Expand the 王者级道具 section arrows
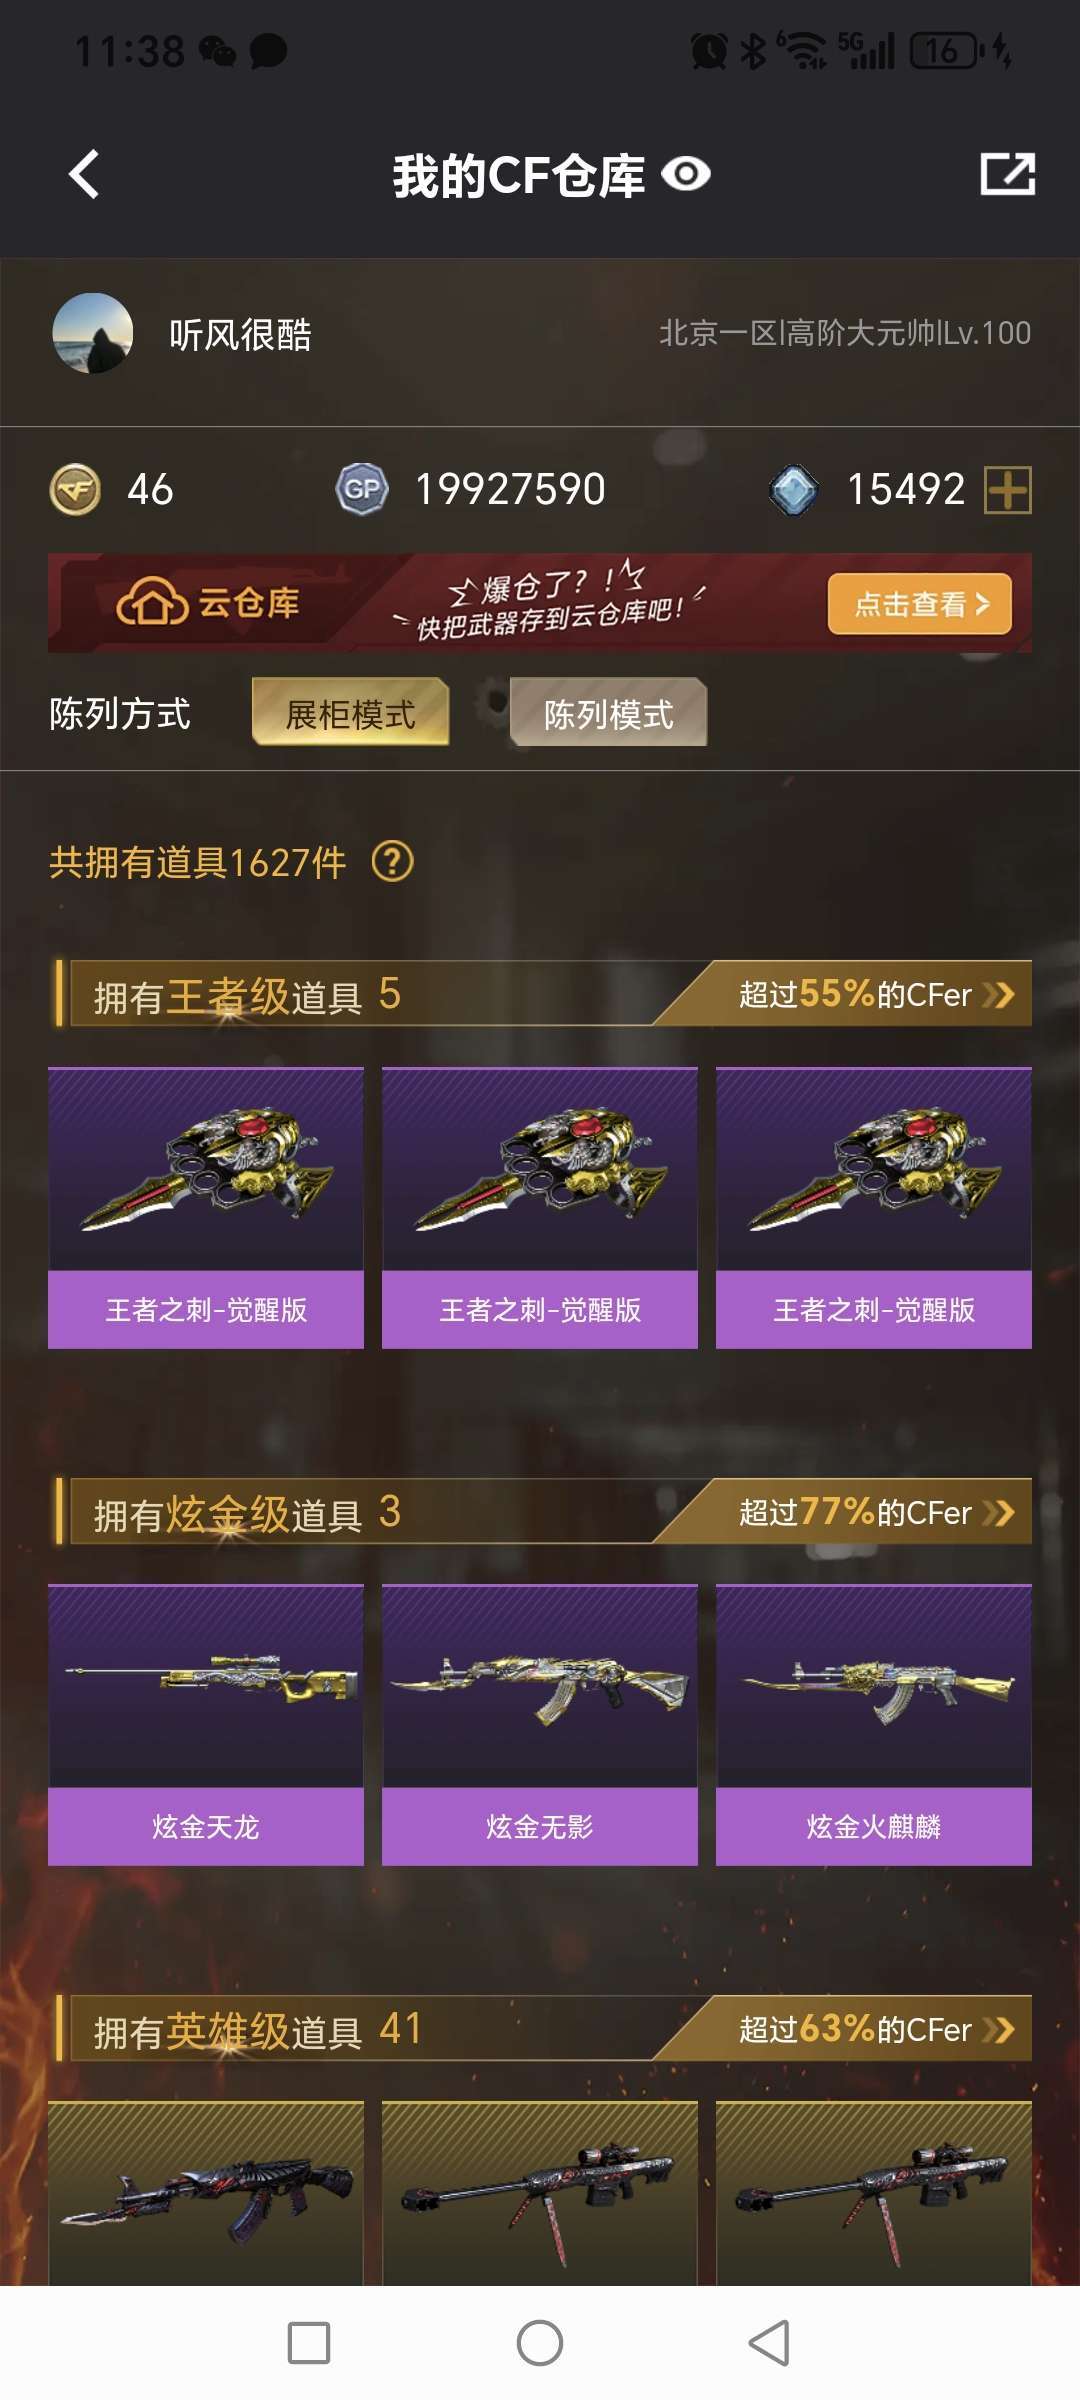Image resolution: width=1080 pixels, height=2400 pixels. (999, 994)
